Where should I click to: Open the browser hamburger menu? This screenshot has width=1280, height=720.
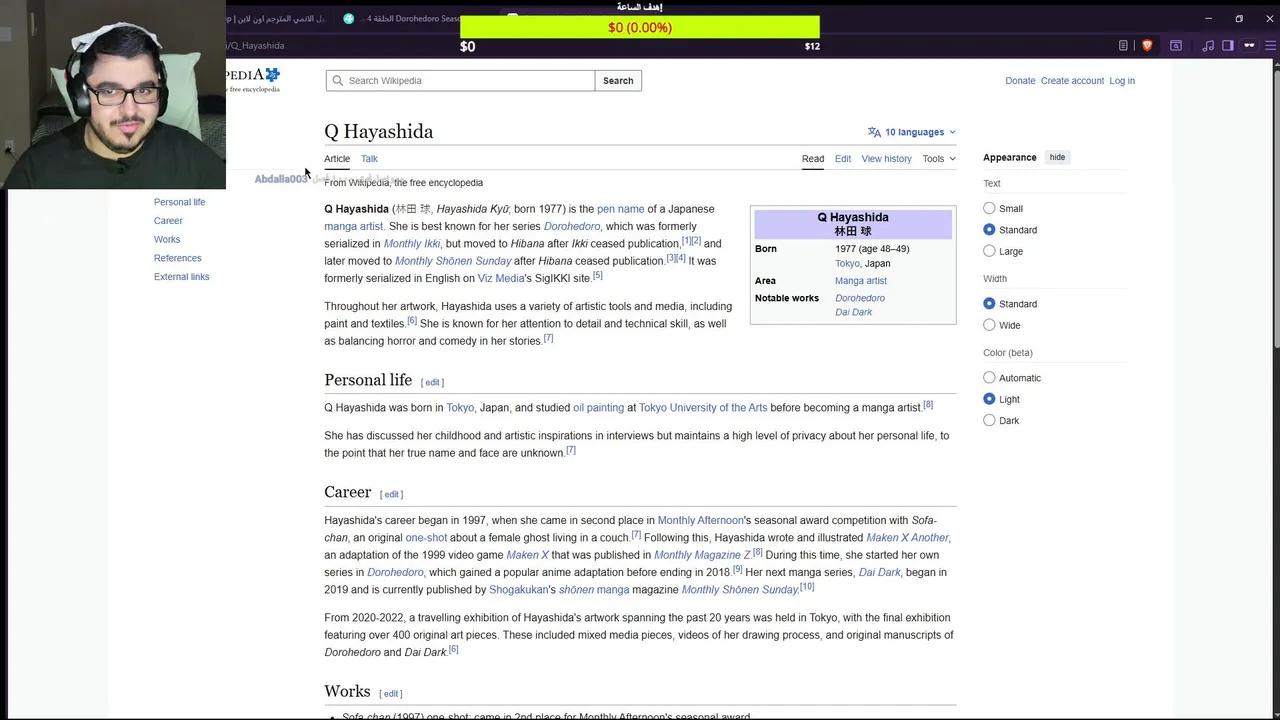pyautogui.click(x=1269, y=45)
